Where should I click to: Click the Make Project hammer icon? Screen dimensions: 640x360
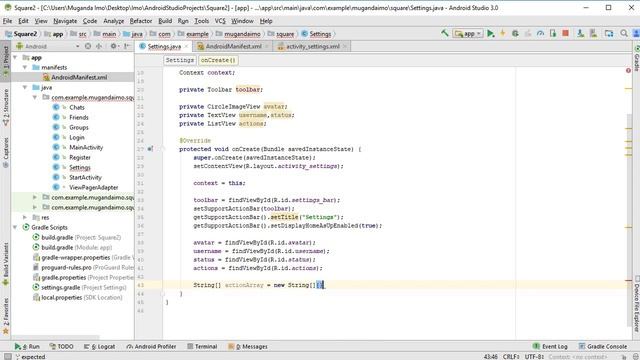pyautogui.click(x=444, y=33)
